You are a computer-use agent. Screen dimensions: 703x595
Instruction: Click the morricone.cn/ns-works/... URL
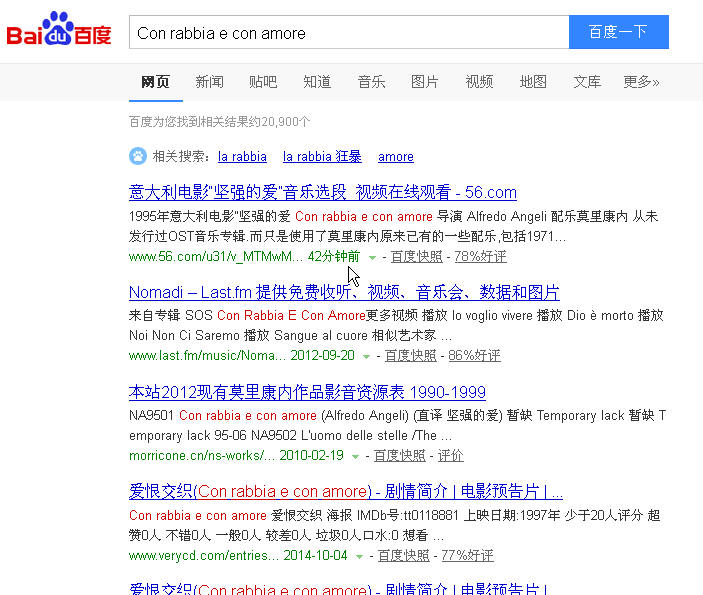tap(202, 456)
